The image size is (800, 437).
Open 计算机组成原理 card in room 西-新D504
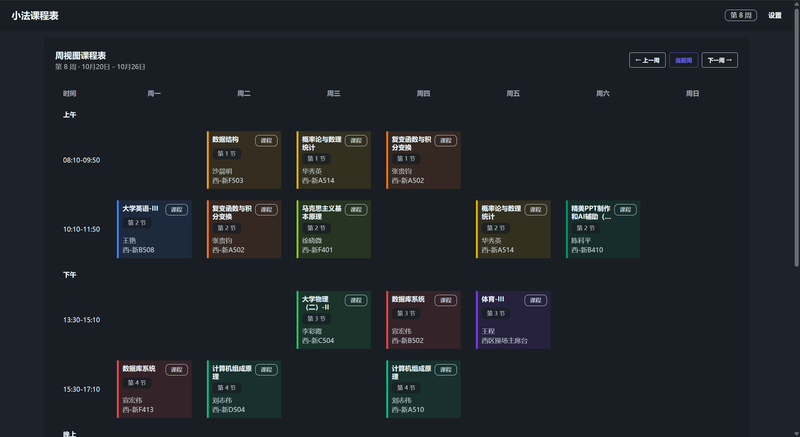click(244, 389)
